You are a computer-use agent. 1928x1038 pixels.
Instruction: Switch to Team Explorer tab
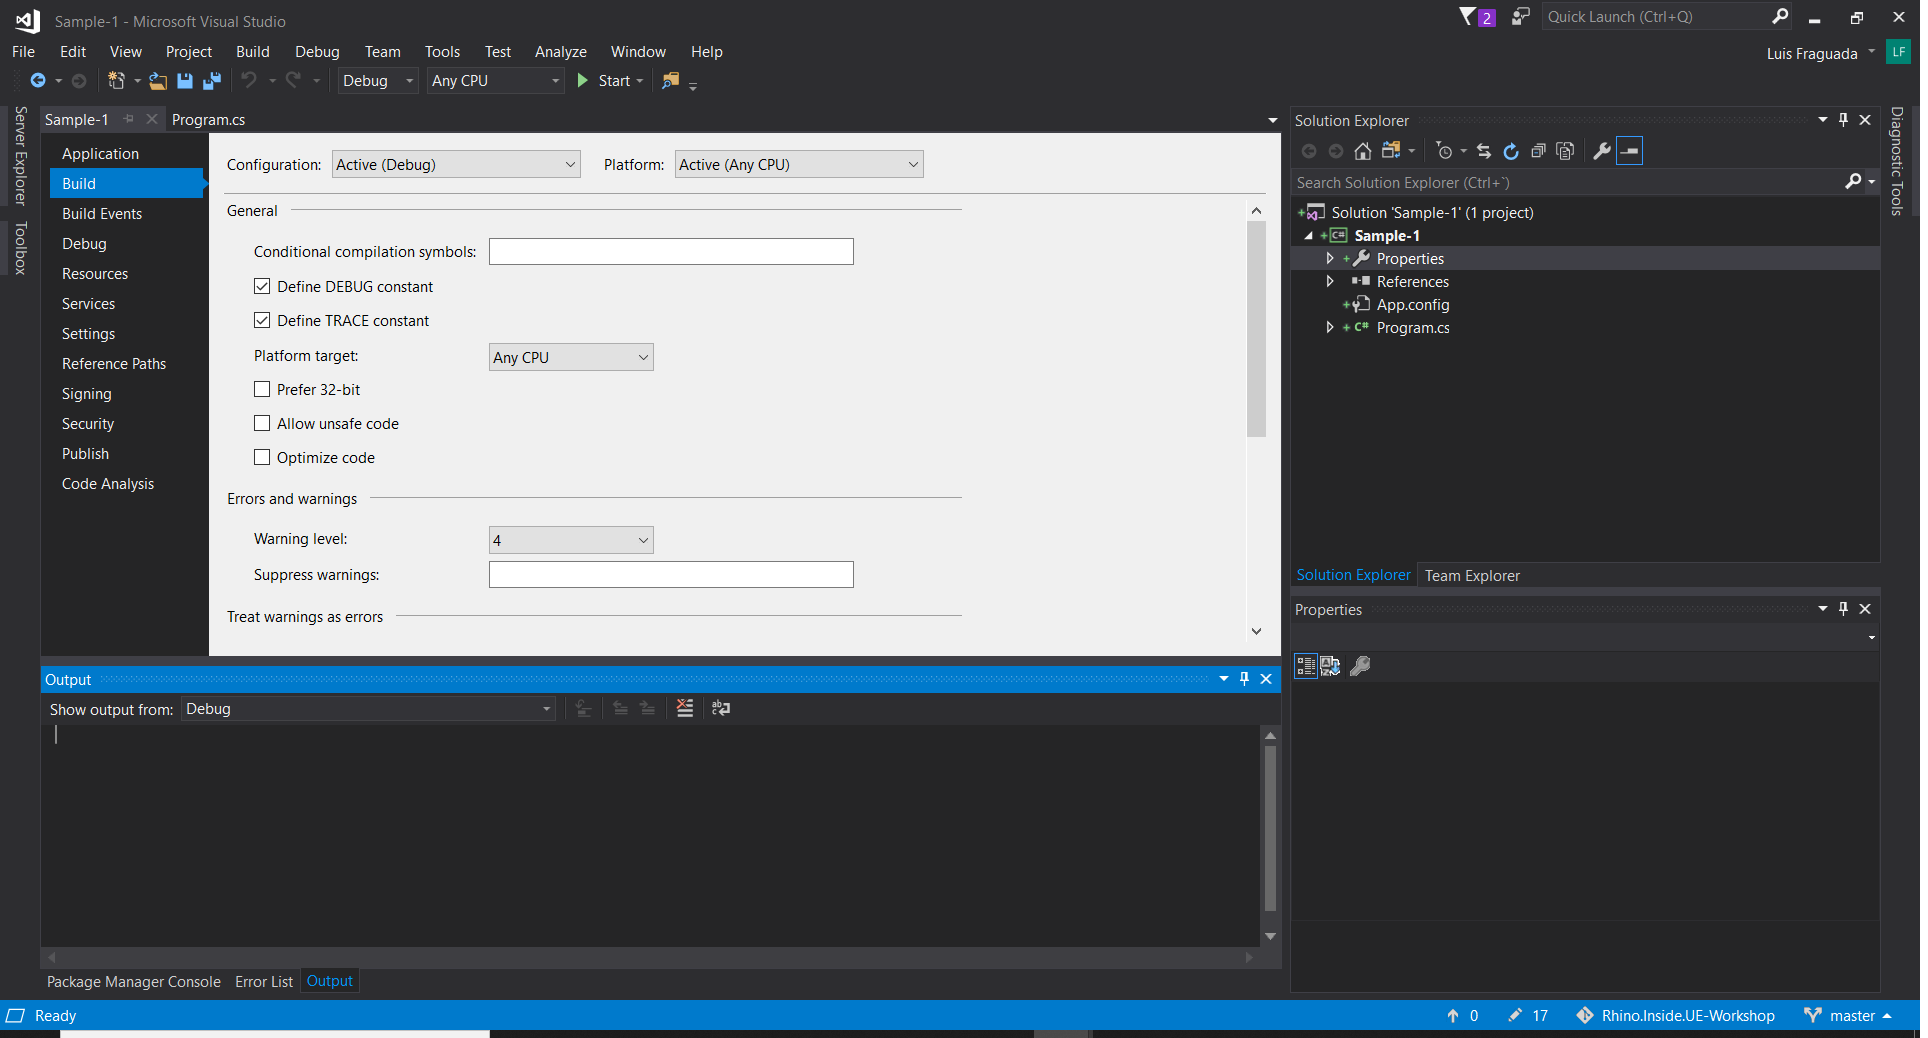tap(1472, 576)
